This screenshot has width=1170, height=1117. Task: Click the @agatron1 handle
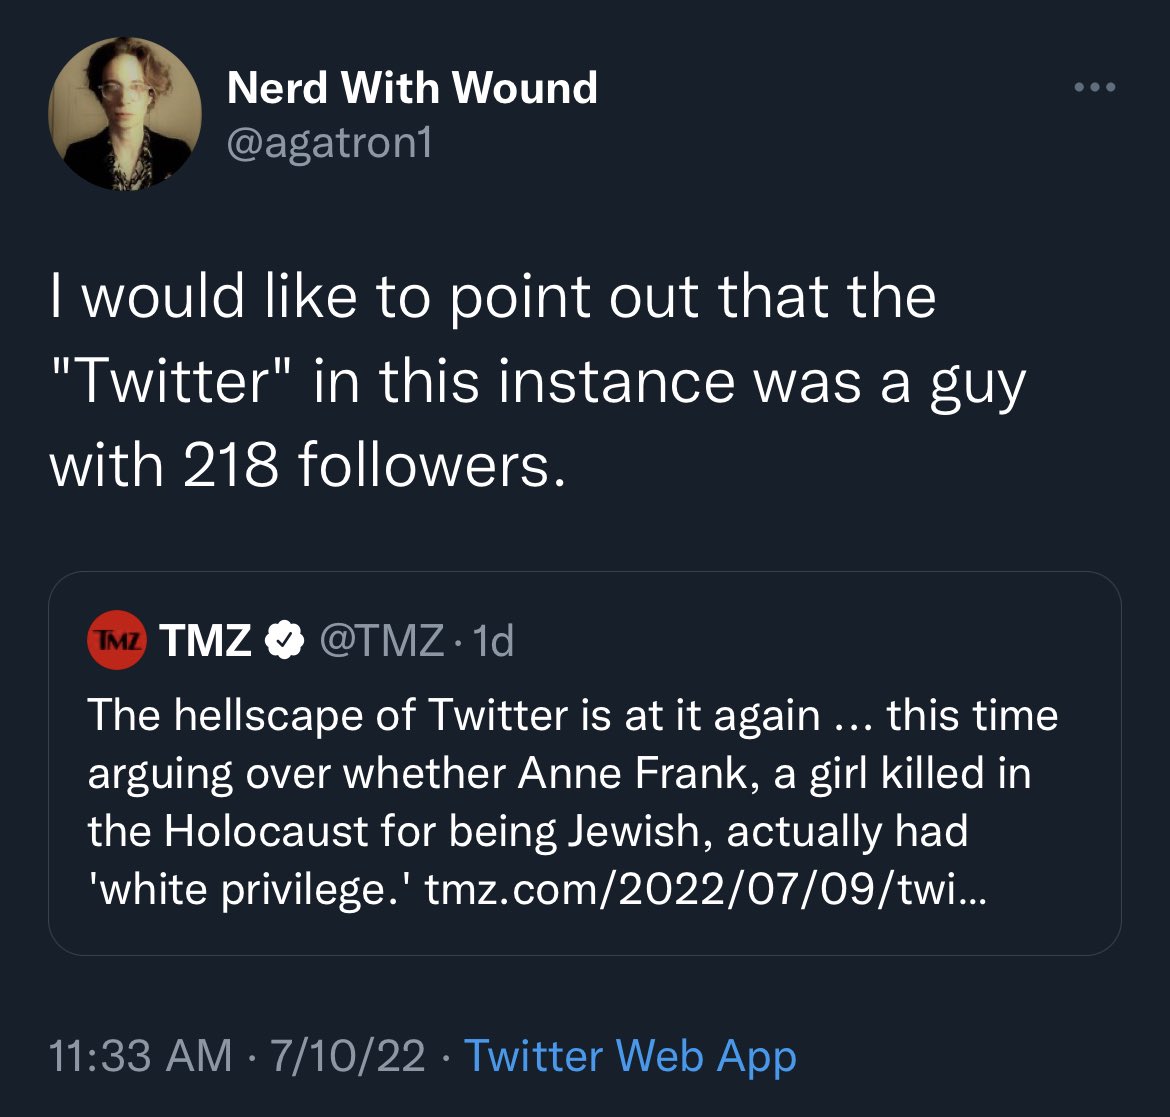330,144
